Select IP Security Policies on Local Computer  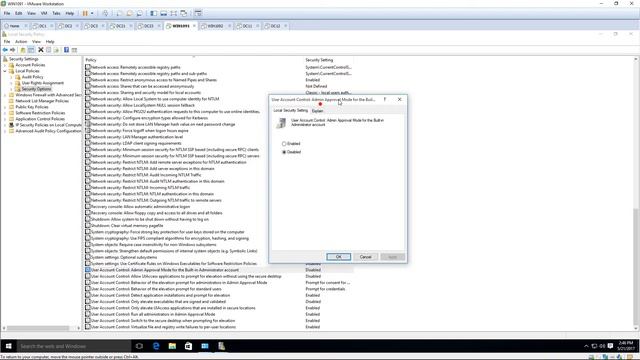49,125
